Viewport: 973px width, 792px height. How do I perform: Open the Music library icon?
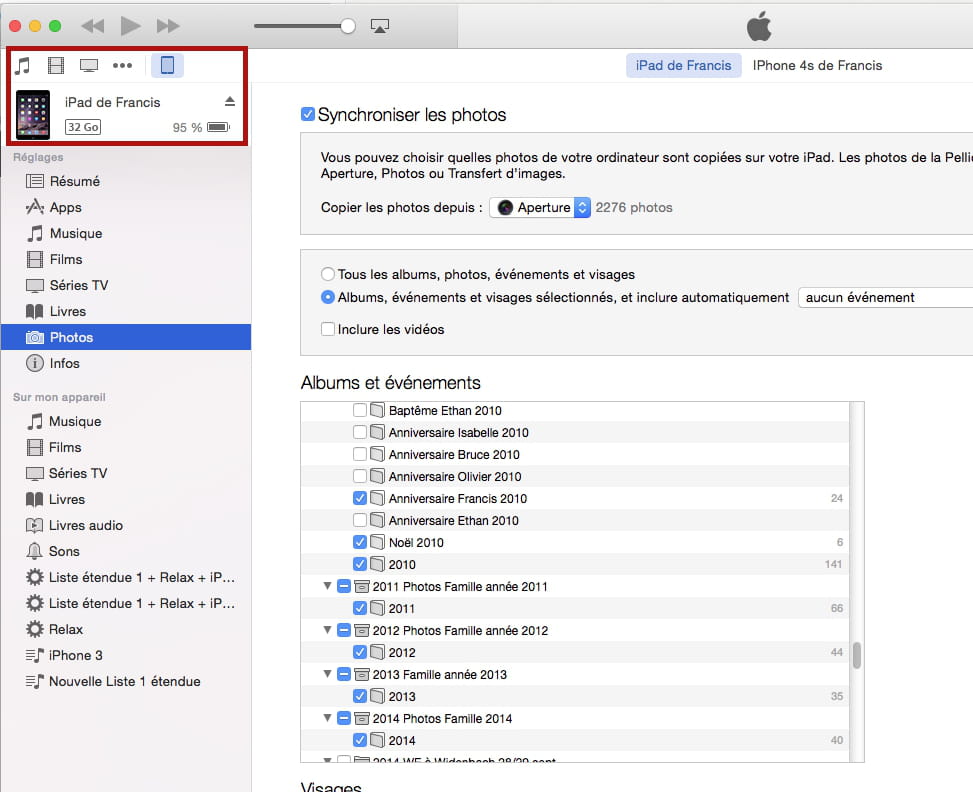[23, 65]
